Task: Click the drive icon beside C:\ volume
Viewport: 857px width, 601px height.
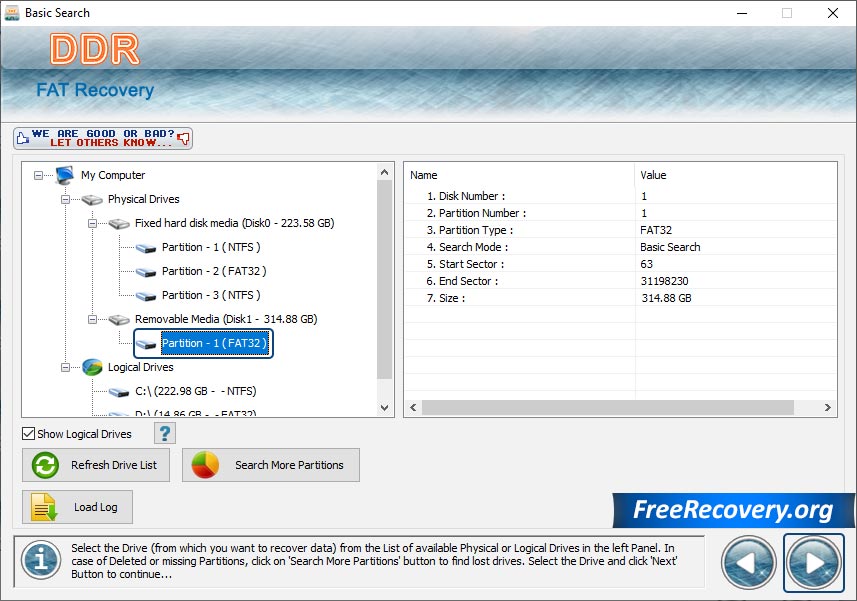Action: [119, 392]
